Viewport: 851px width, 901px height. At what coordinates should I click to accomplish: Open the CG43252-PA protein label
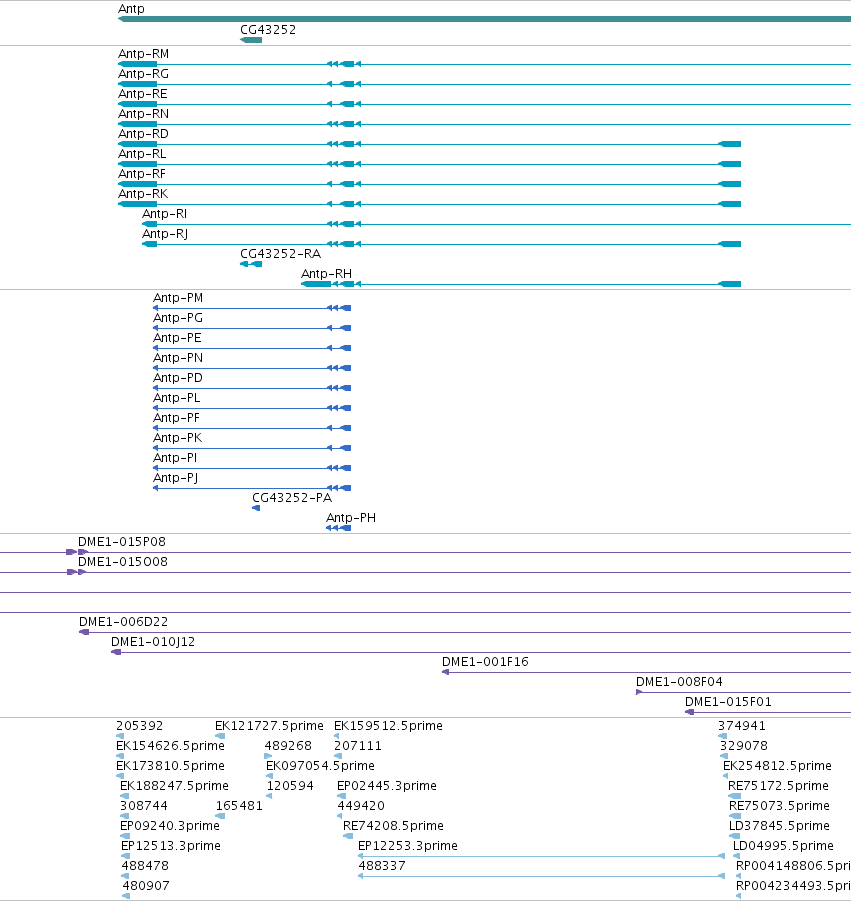pyautogui.click(x=292, y=498)
